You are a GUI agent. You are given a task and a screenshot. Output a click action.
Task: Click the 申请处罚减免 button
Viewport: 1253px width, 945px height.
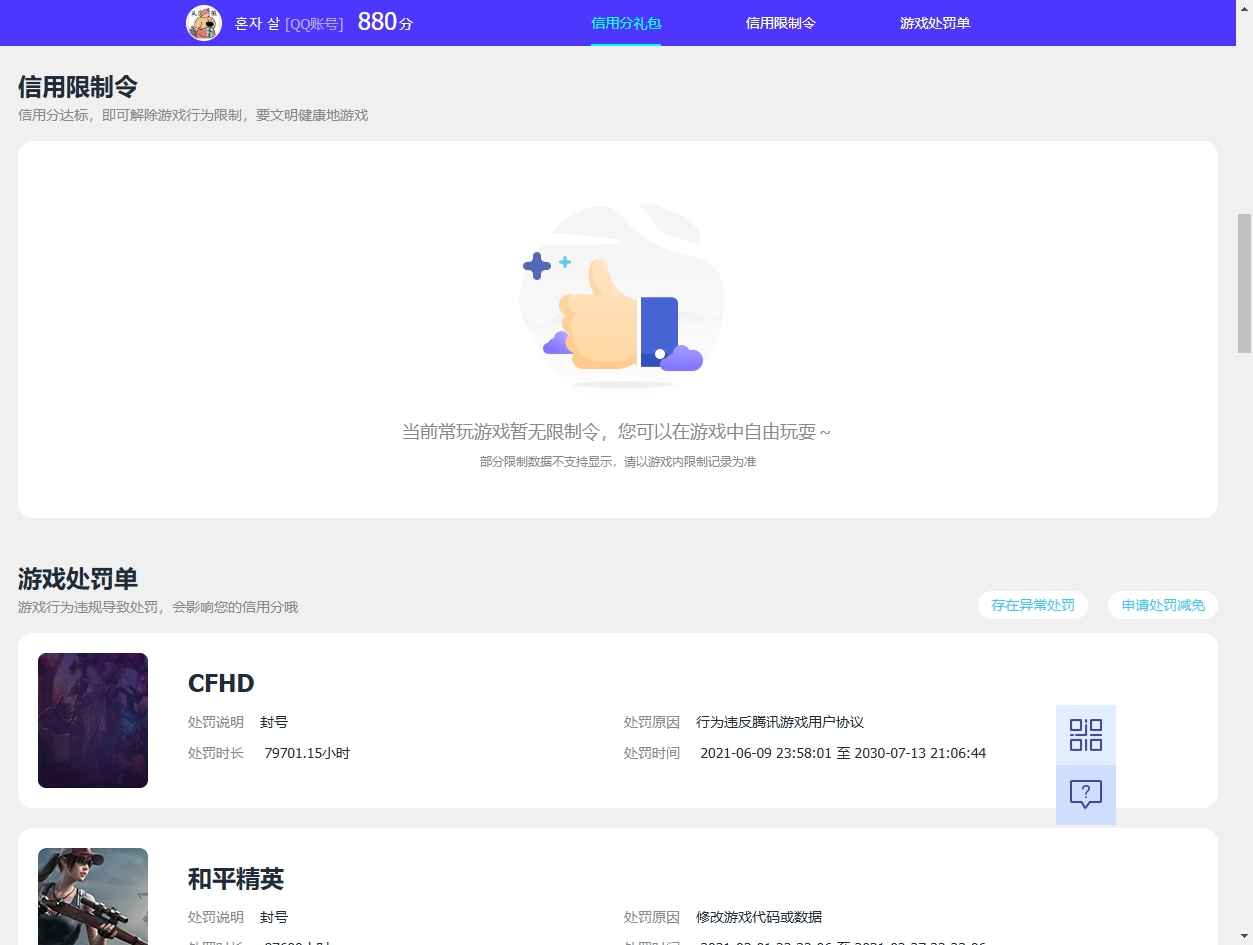[1163, 605]
